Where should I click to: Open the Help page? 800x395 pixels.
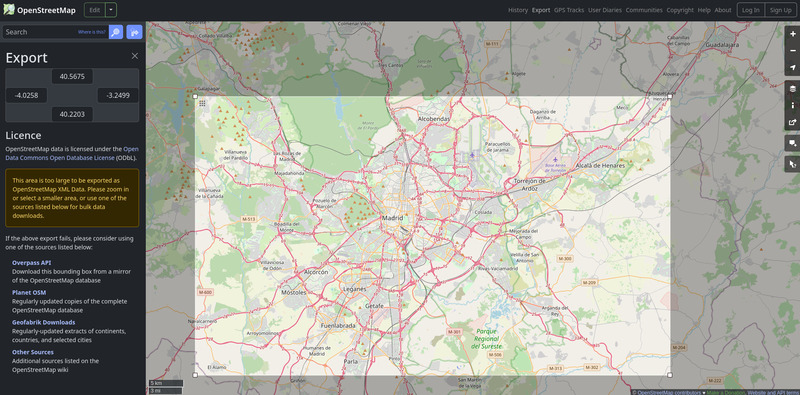pyautogui.click(x=704, y=10)
